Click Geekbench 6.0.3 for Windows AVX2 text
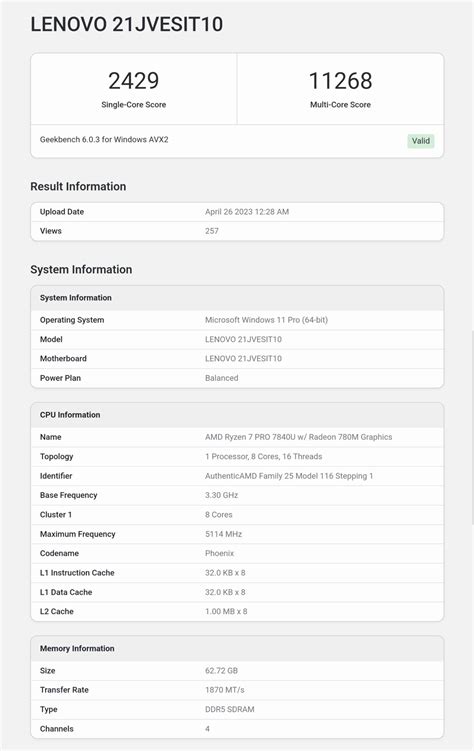The height and width of the screenshot is (751, 474). click(104, 139)
